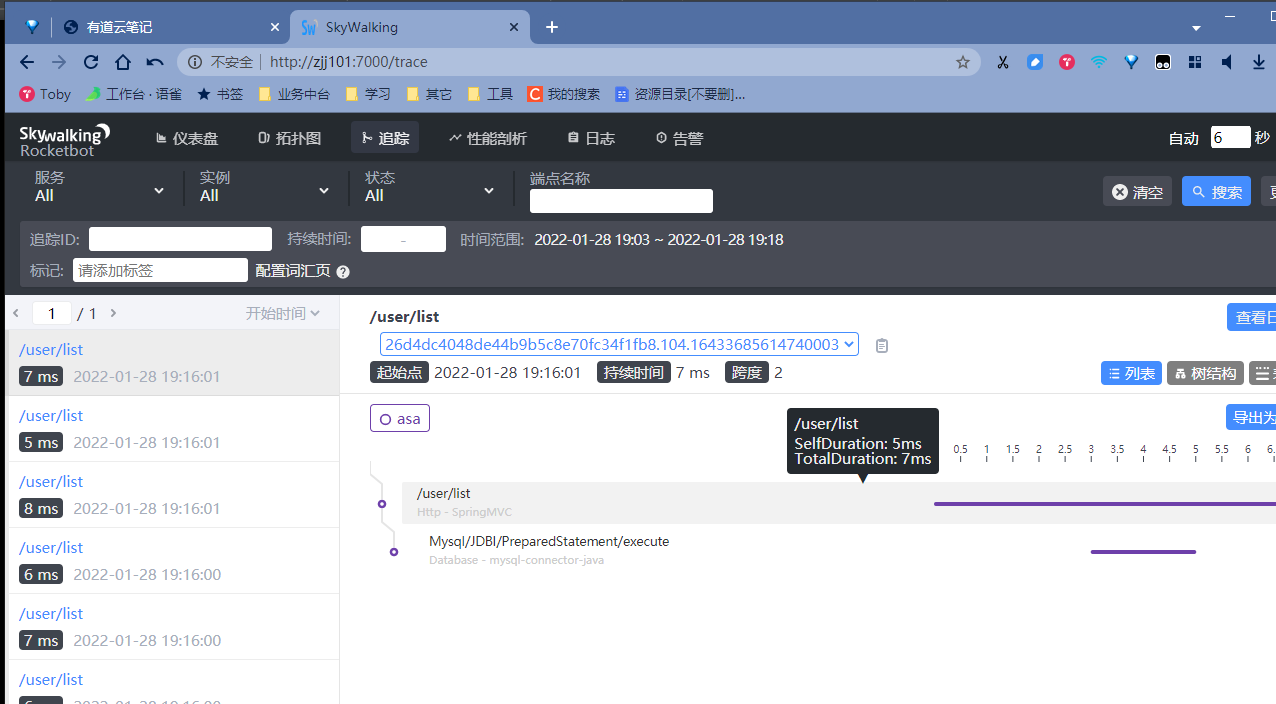Open the 开始时间 sort dropdown

click(x=283, y=313)
